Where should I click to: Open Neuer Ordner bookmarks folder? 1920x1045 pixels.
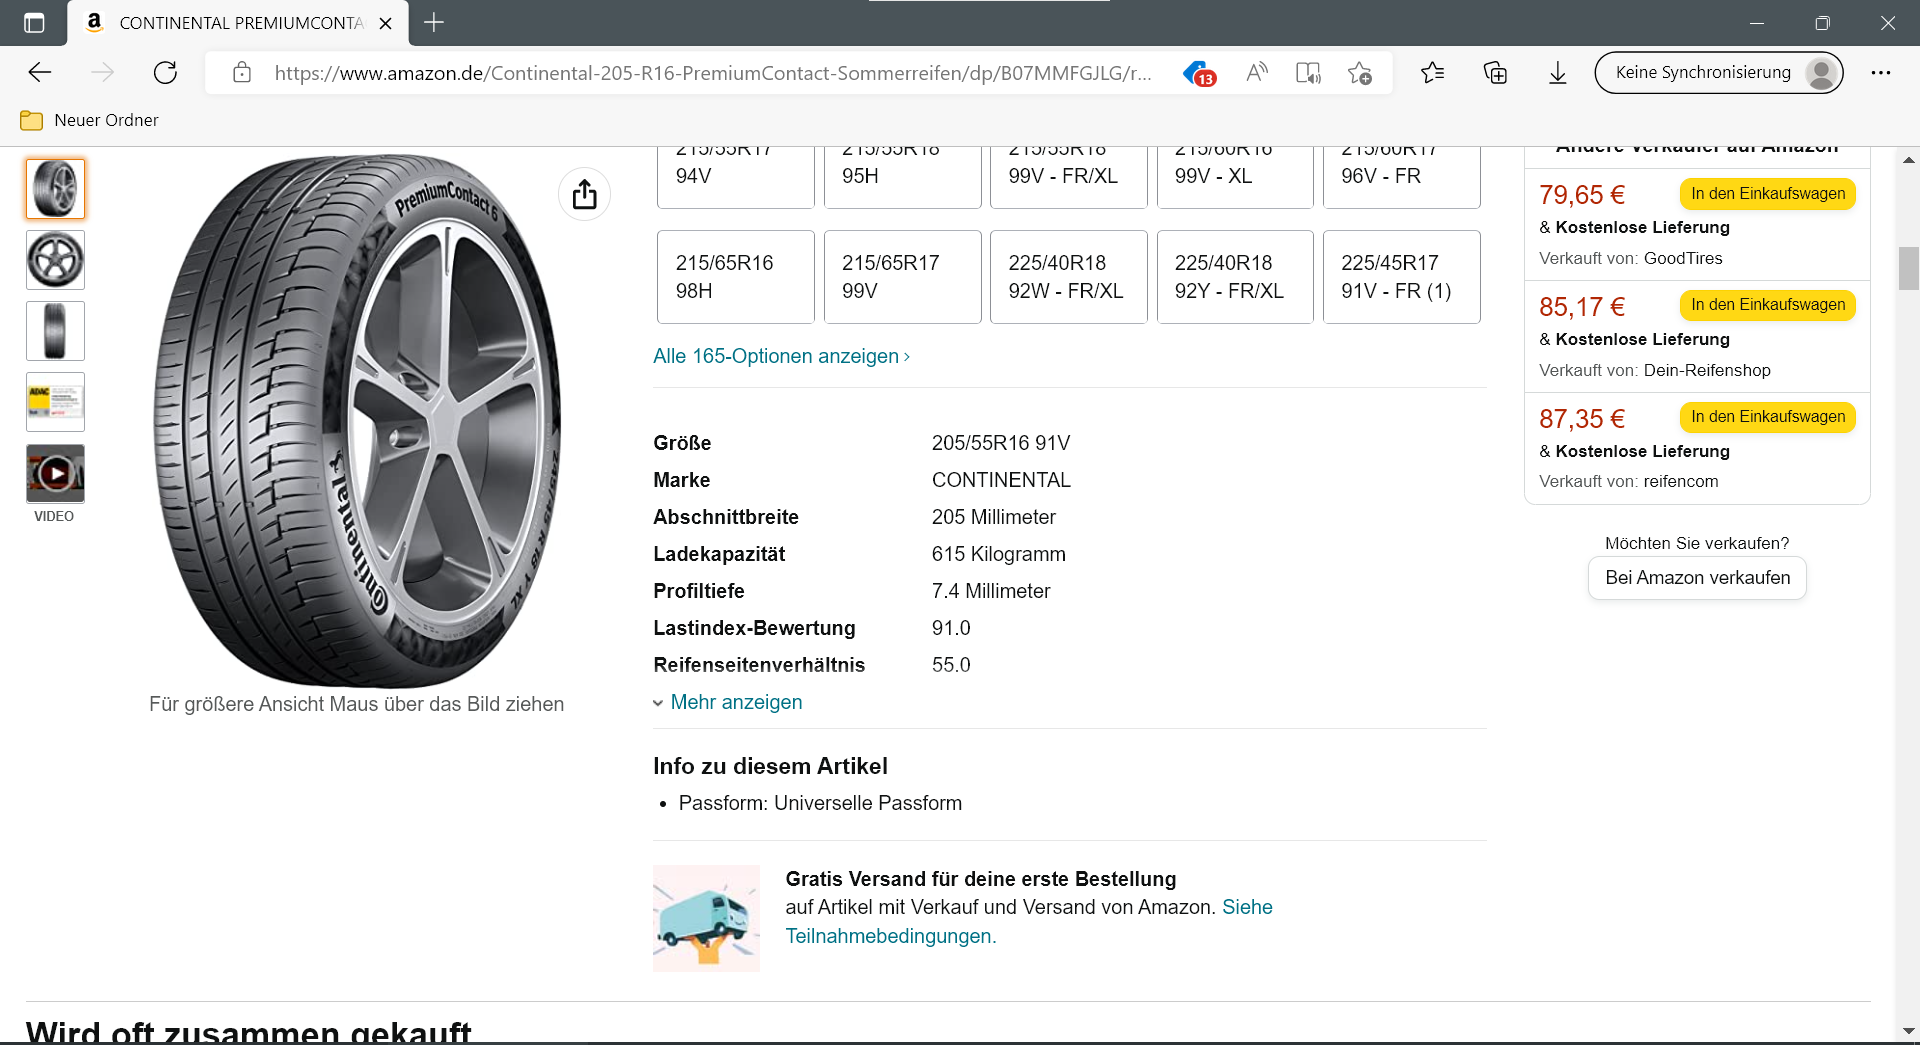[90, 120]
